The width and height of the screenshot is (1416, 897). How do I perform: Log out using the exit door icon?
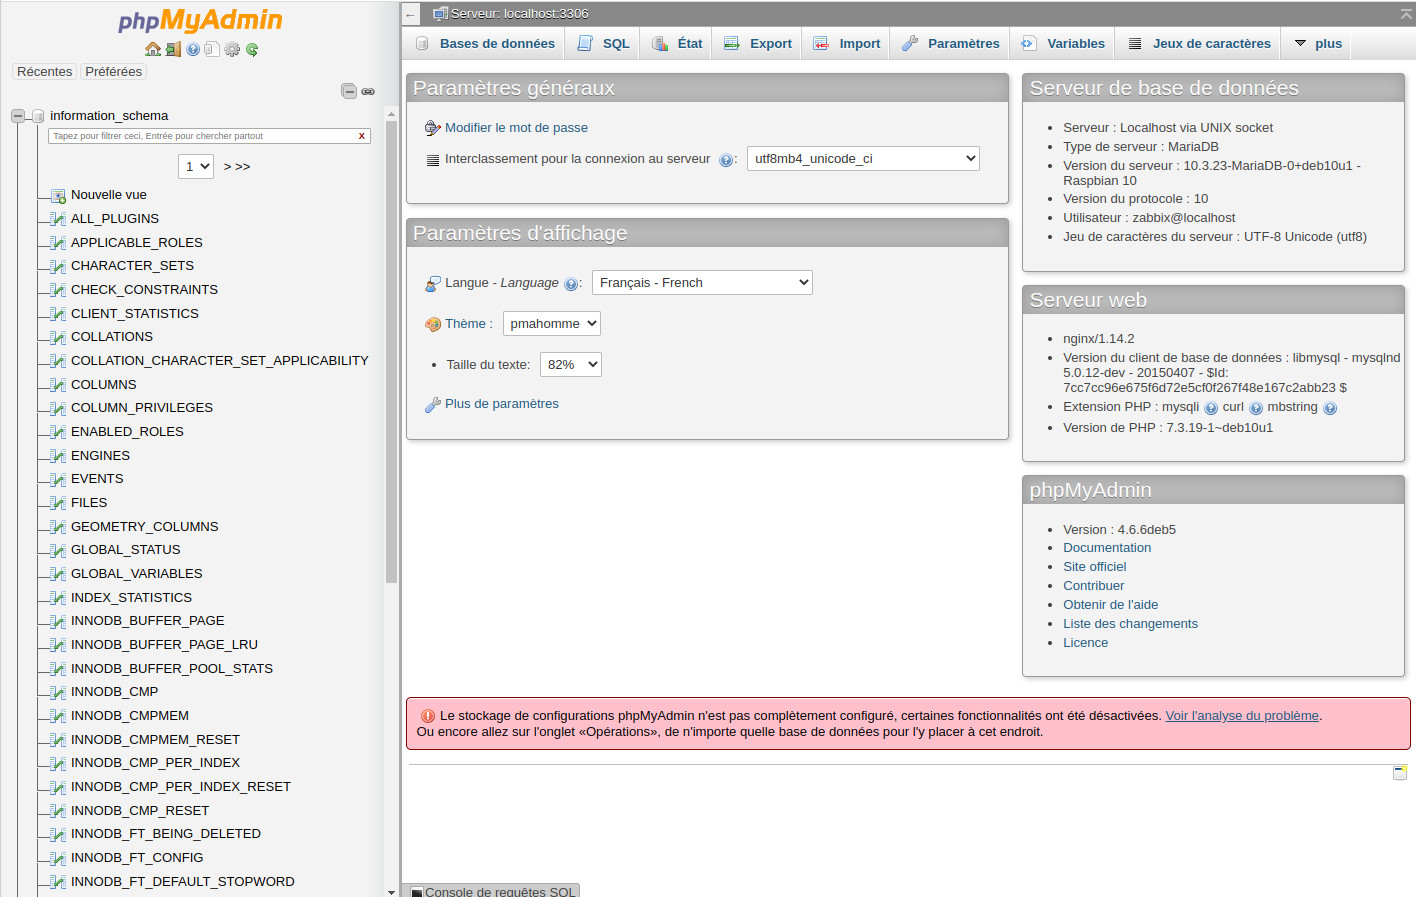(x=172, y=48)
